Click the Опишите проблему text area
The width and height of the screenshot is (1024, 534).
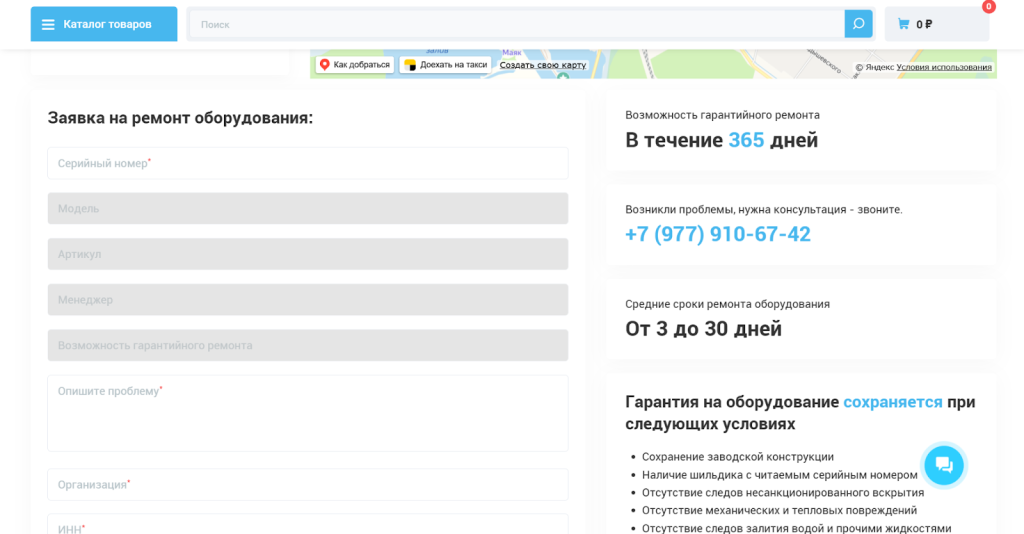[x=307, y=413]
